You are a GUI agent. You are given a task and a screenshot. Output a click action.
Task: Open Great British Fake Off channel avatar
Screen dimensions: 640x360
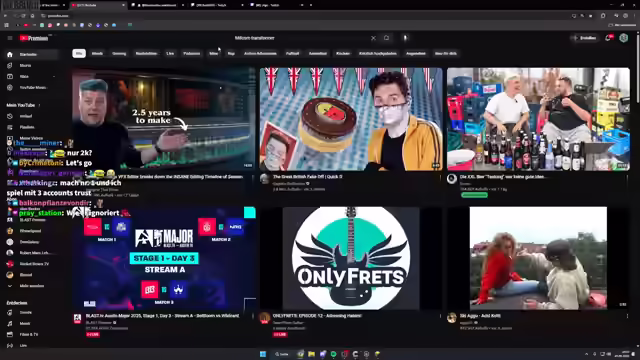[x=264, y=179]
